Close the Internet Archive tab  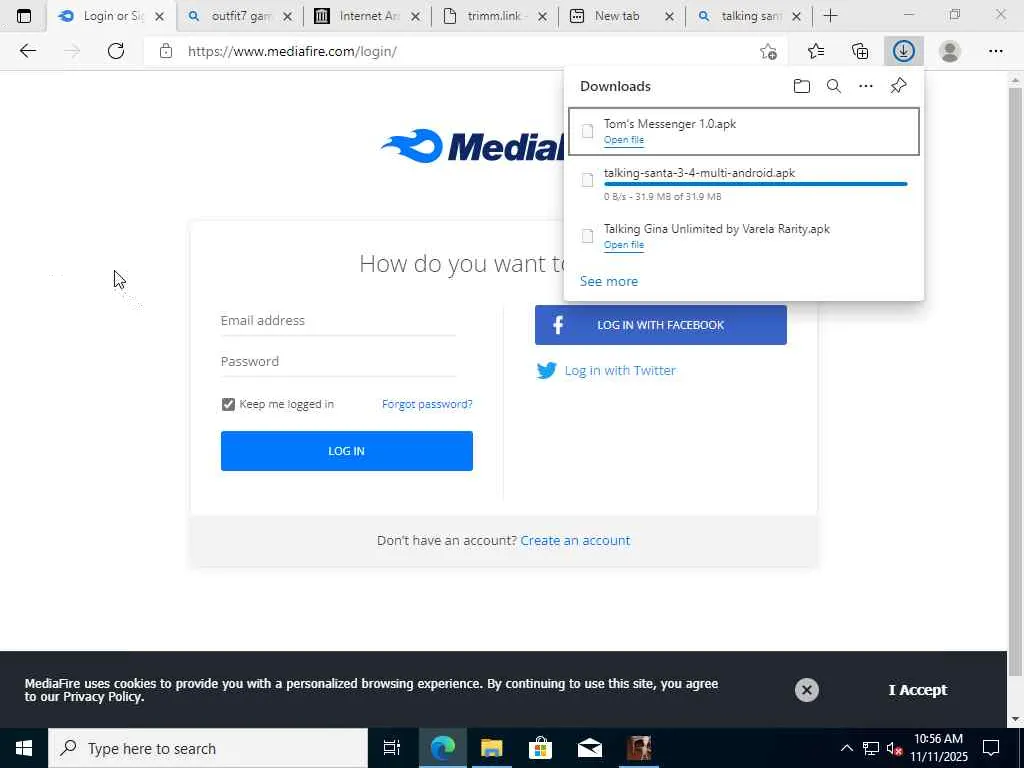pos(415,17)
